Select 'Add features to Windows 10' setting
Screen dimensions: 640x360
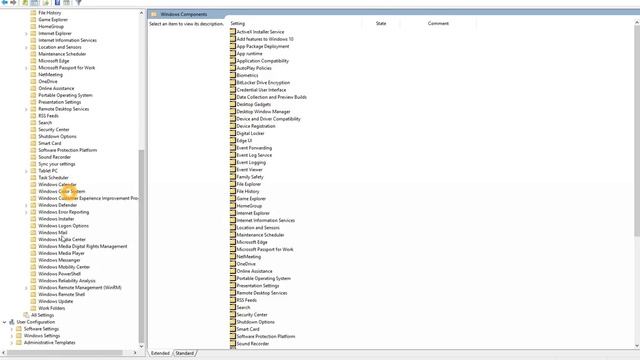[265, 39]
